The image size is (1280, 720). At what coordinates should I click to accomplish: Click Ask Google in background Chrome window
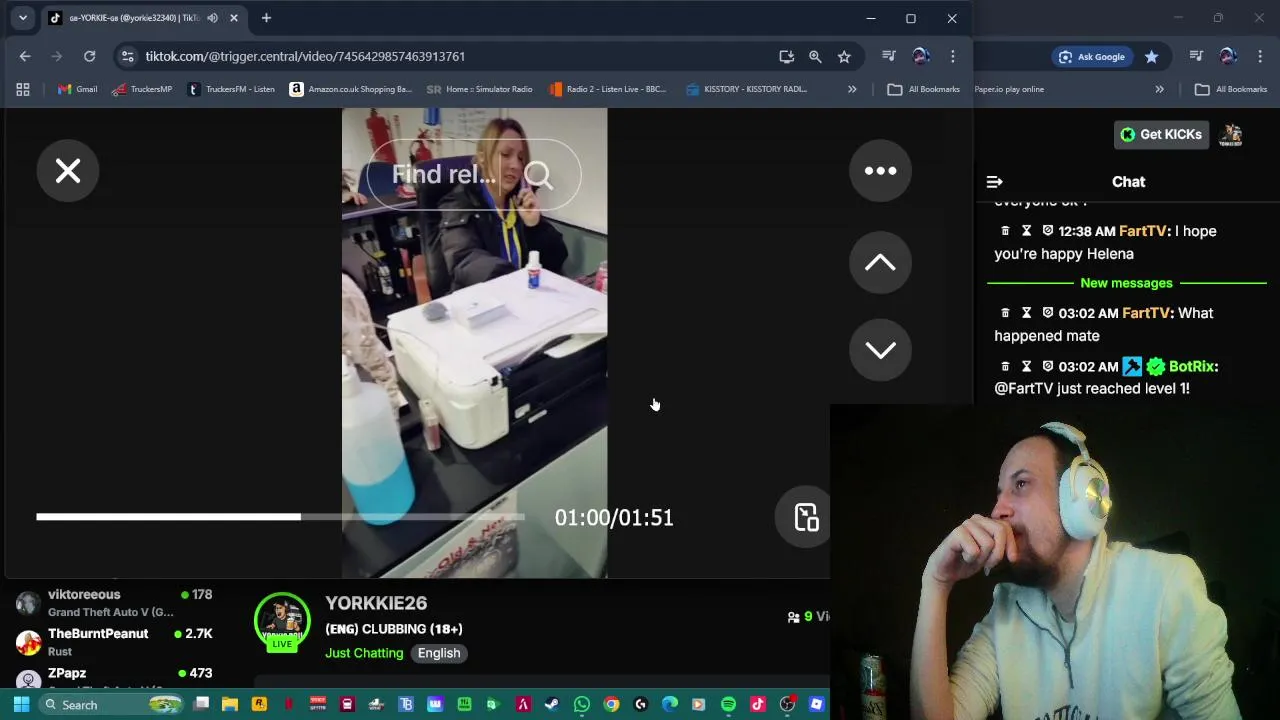tap(1092, 57)
